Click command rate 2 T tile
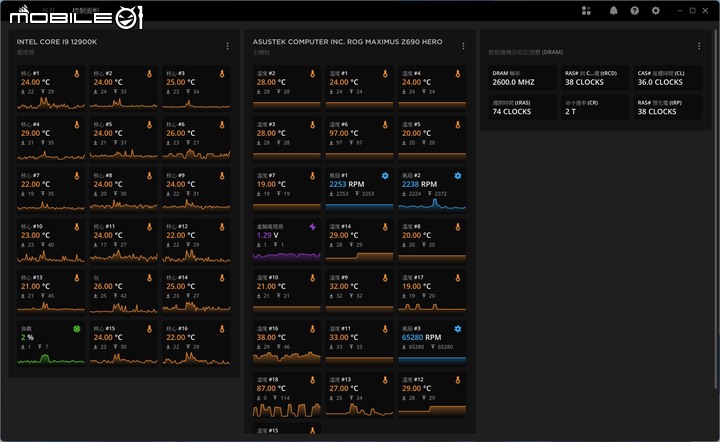Screen dimensions: 720x442 595,107
